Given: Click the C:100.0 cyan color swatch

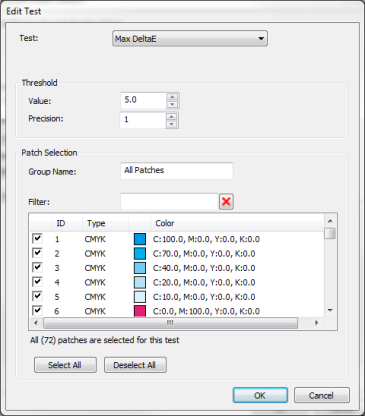Looking at the screenshot, I should point(140,239).
